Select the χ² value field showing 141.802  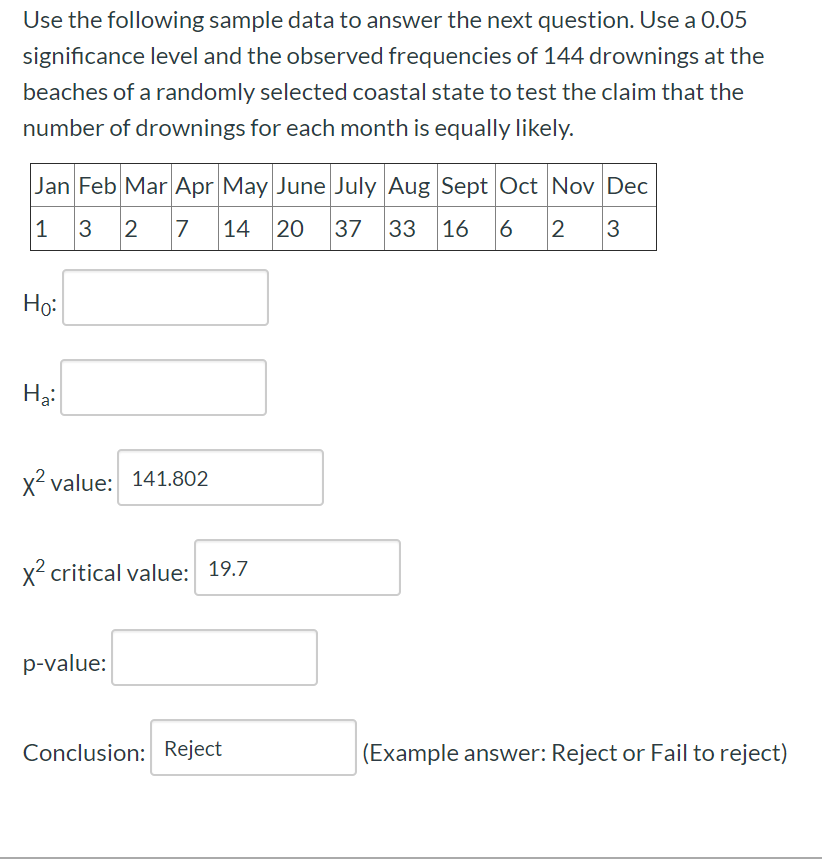[x=220, y=478]
